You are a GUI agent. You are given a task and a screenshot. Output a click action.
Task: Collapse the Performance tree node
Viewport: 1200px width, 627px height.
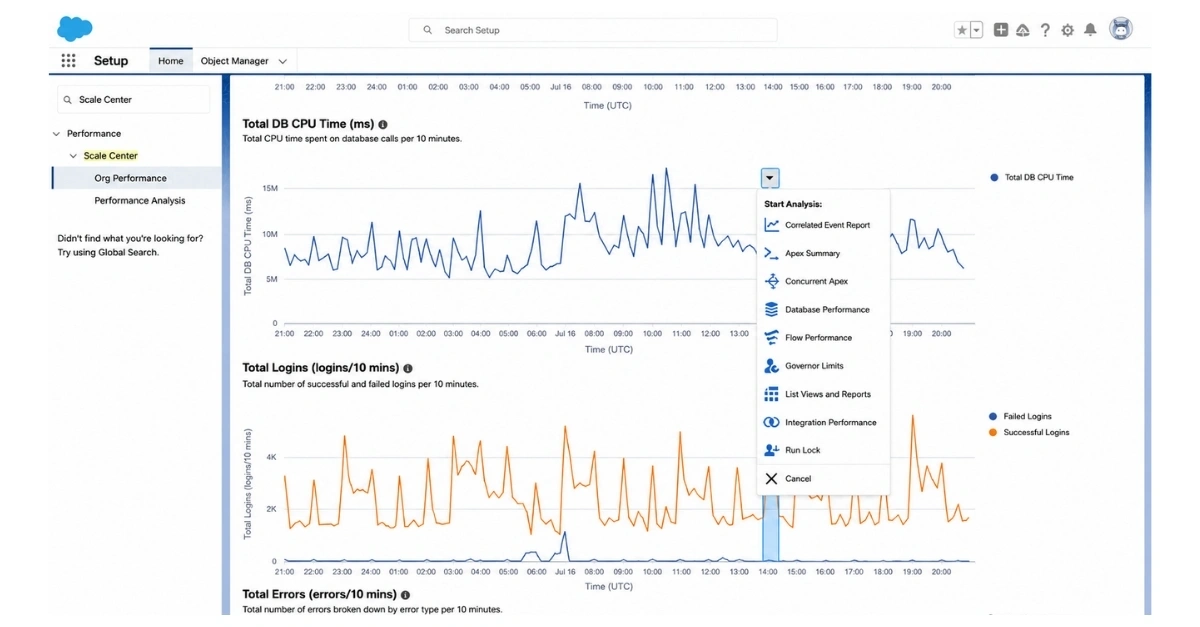[56, 134]
